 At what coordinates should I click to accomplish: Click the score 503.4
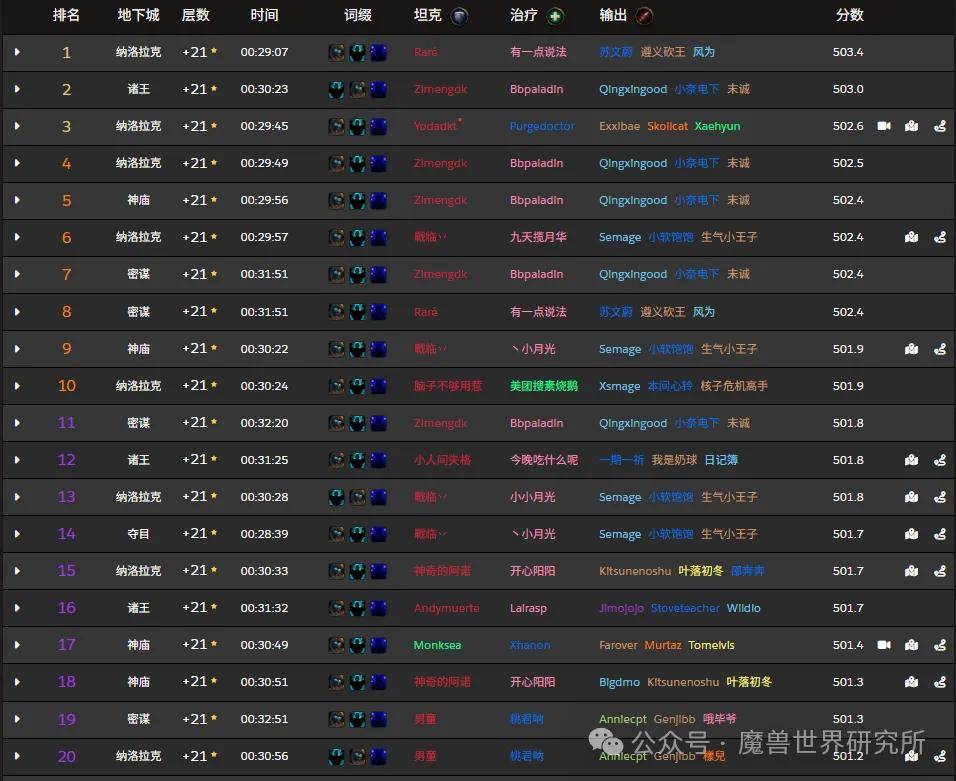coord(848,52)
